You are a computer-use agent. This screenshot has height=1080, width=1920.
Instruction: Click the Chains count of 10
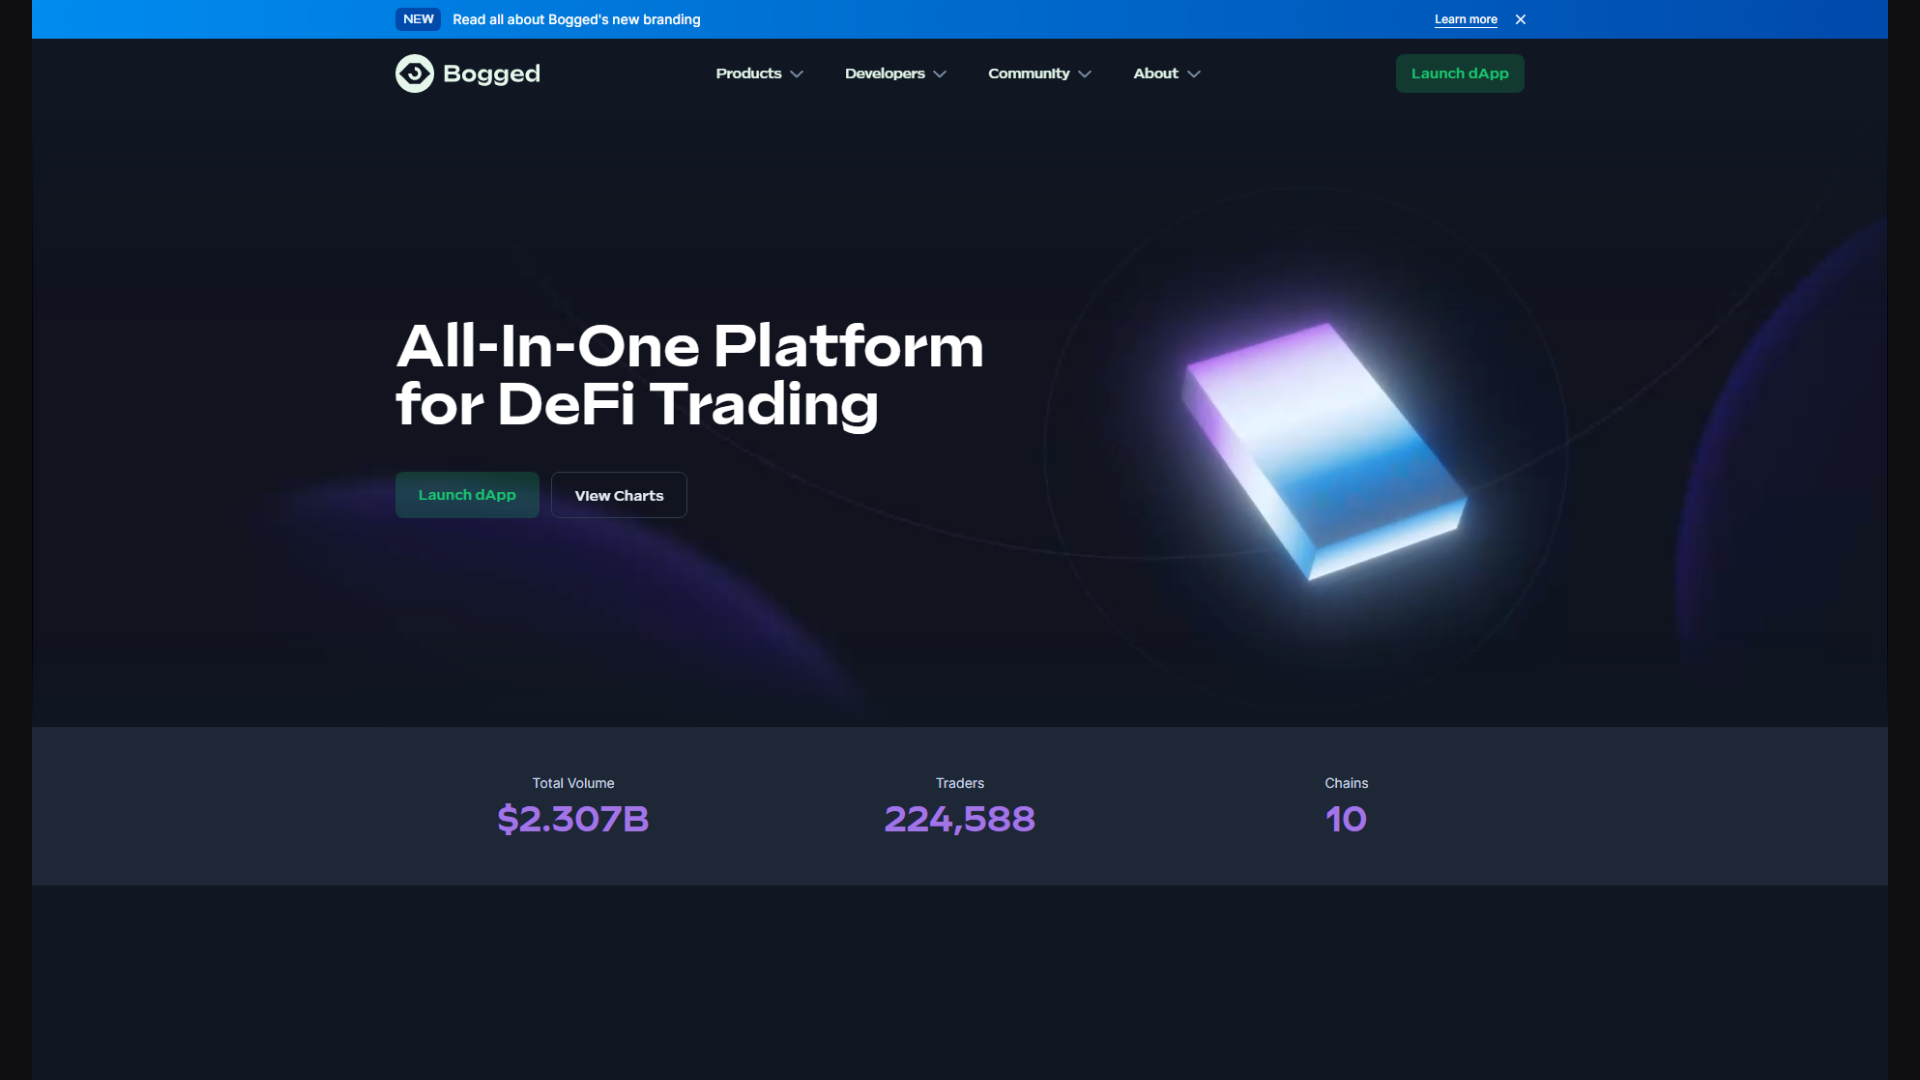pos(1346,819)
